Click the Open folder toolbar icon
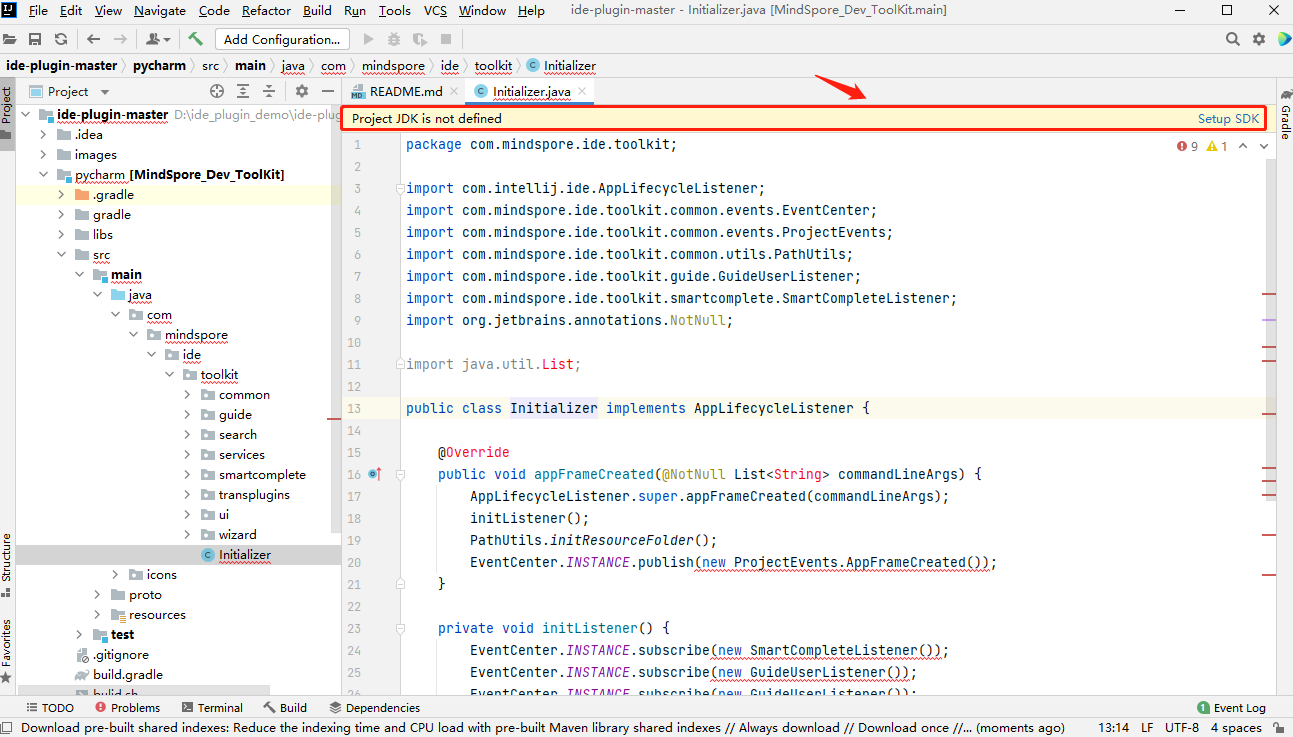The image size is (1293, 737). 10,39
